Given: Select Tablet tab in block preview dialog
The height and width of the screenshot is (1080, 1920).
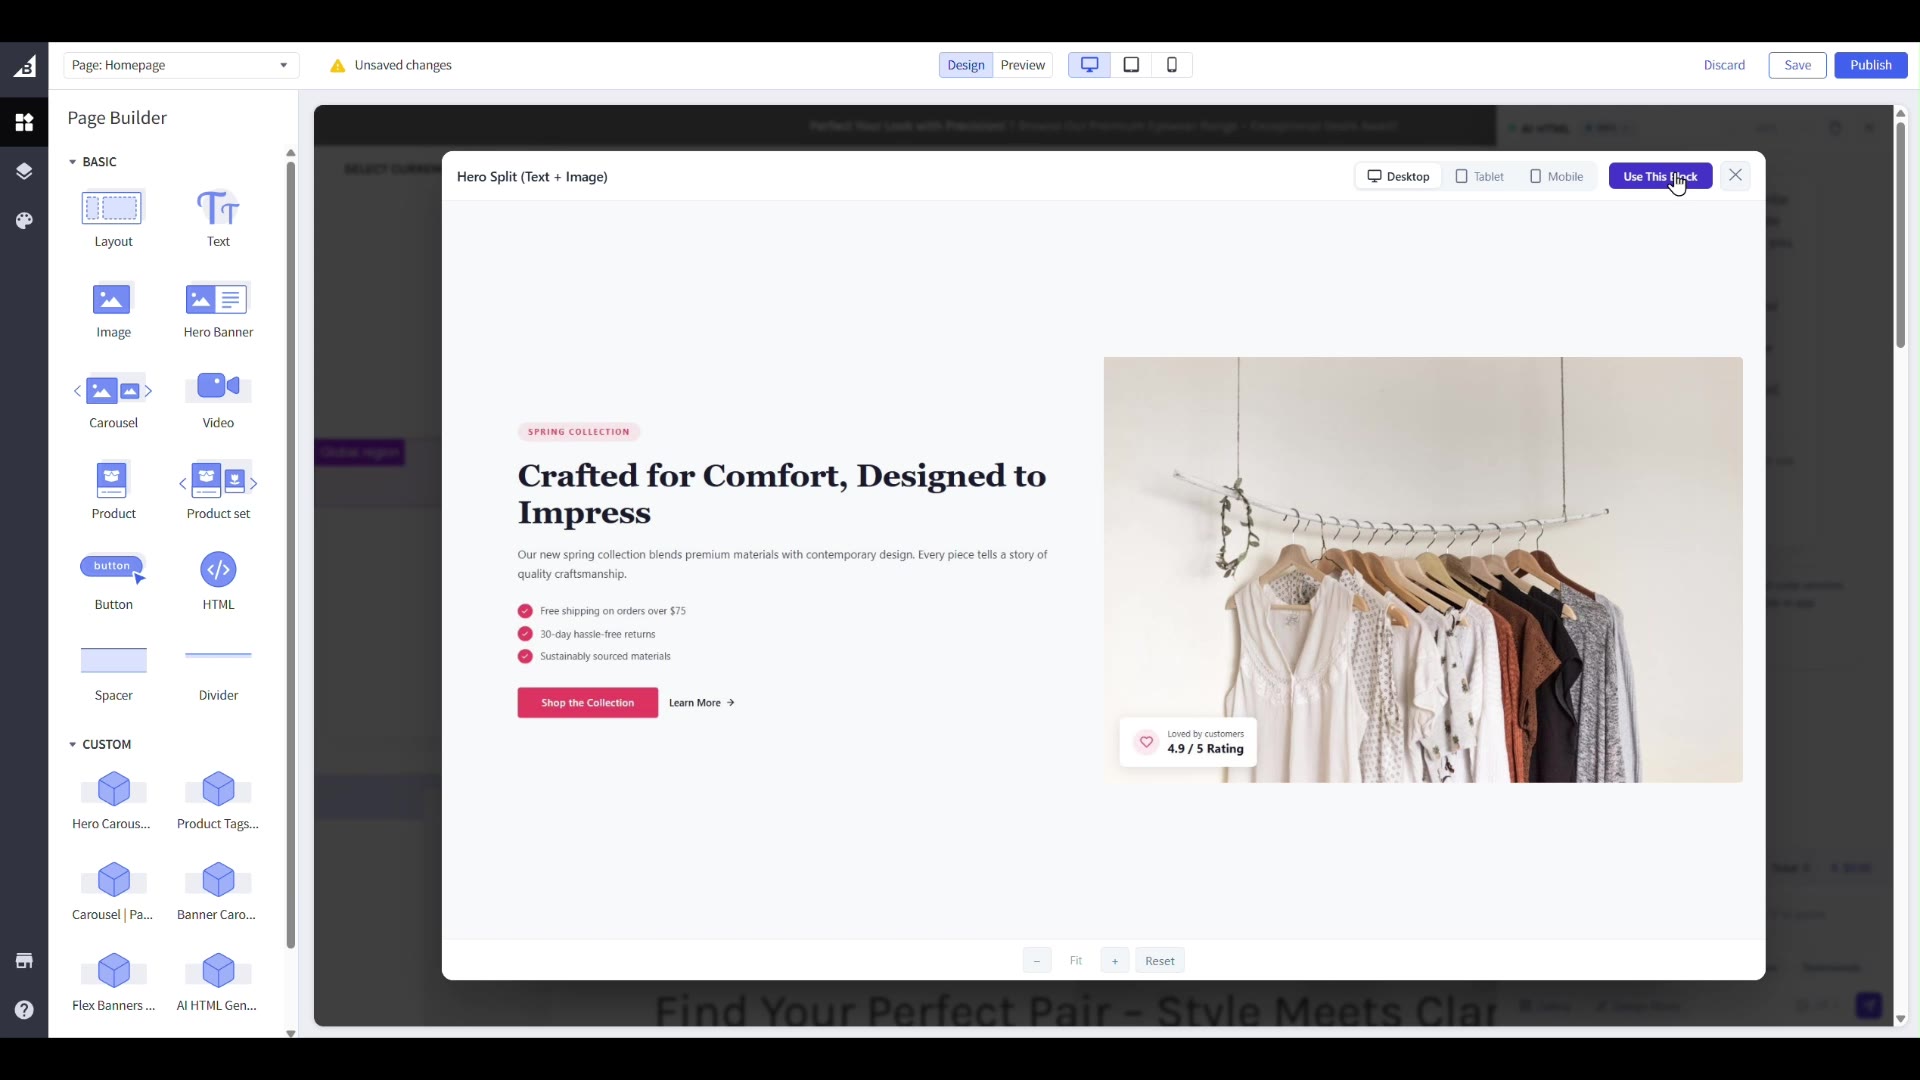Looking at the screenshot, I should (x=1480, y=176).
